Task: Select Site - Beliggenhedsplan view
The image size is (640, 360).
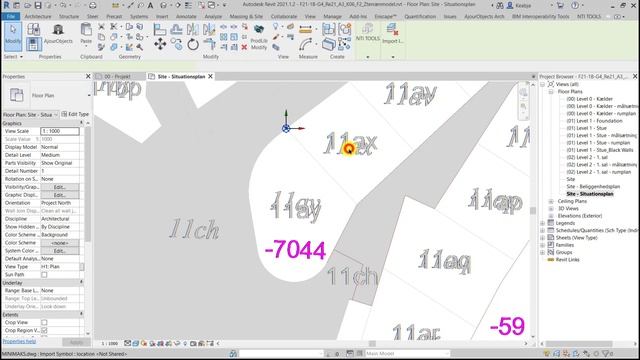Action: coord(593,187)
